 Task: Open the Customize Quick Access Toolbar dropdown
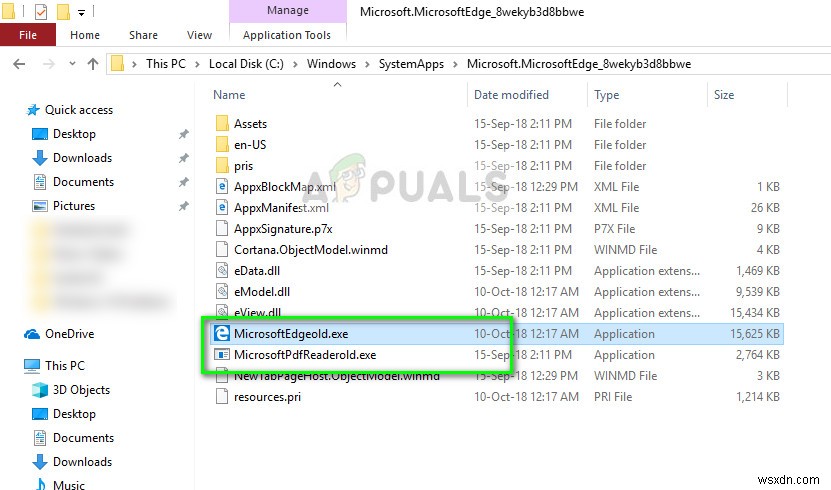point(81,12)
